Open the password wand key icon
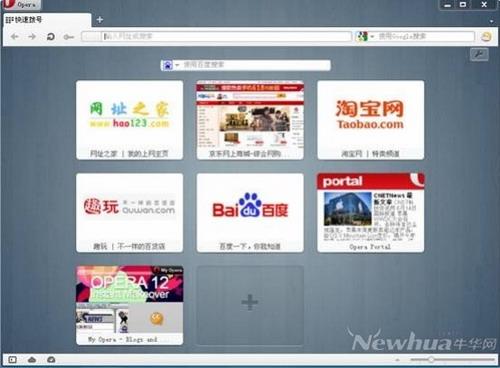This screenshot has height=368, width=500. [x=69, y=37]
